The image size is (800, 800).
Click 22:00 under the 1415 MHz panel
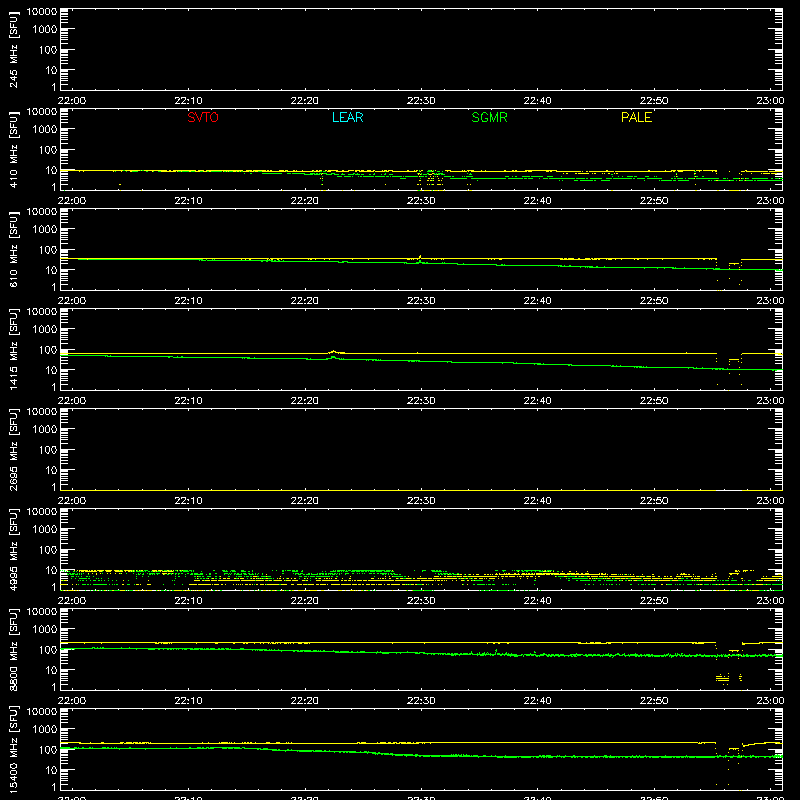(71, 401)
